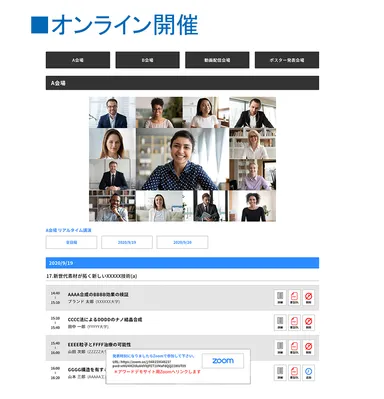Switch to the B会場 venue tab
The width and height of the screenshot is (384, 399).
147,60
